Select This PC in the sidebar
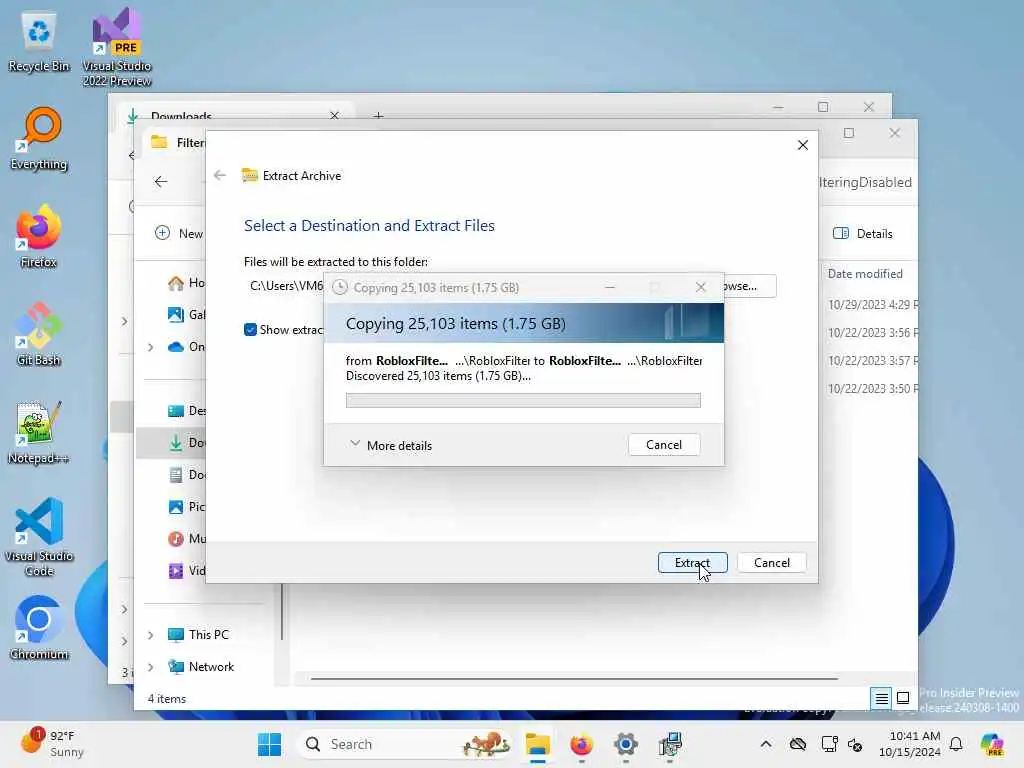Viewport: 1024px width, 768px height. [x=199, y=635]
